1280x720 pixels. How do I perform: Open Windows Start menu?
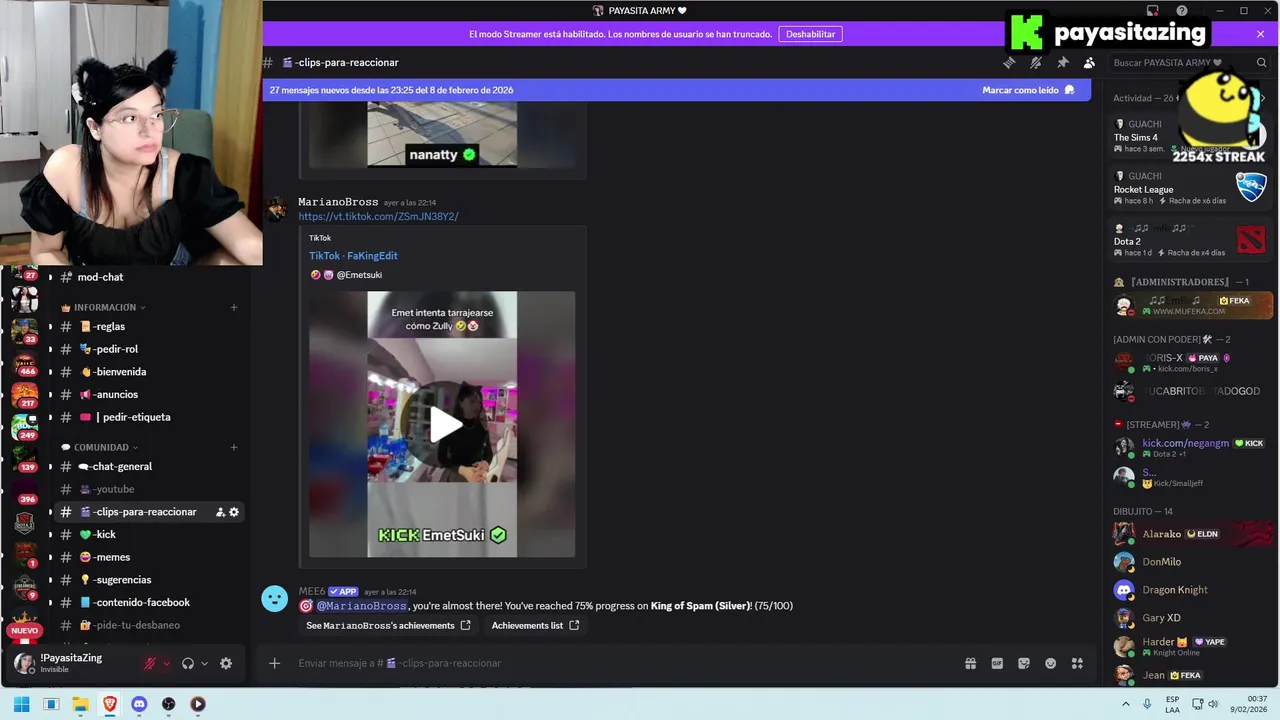[21, 704]
